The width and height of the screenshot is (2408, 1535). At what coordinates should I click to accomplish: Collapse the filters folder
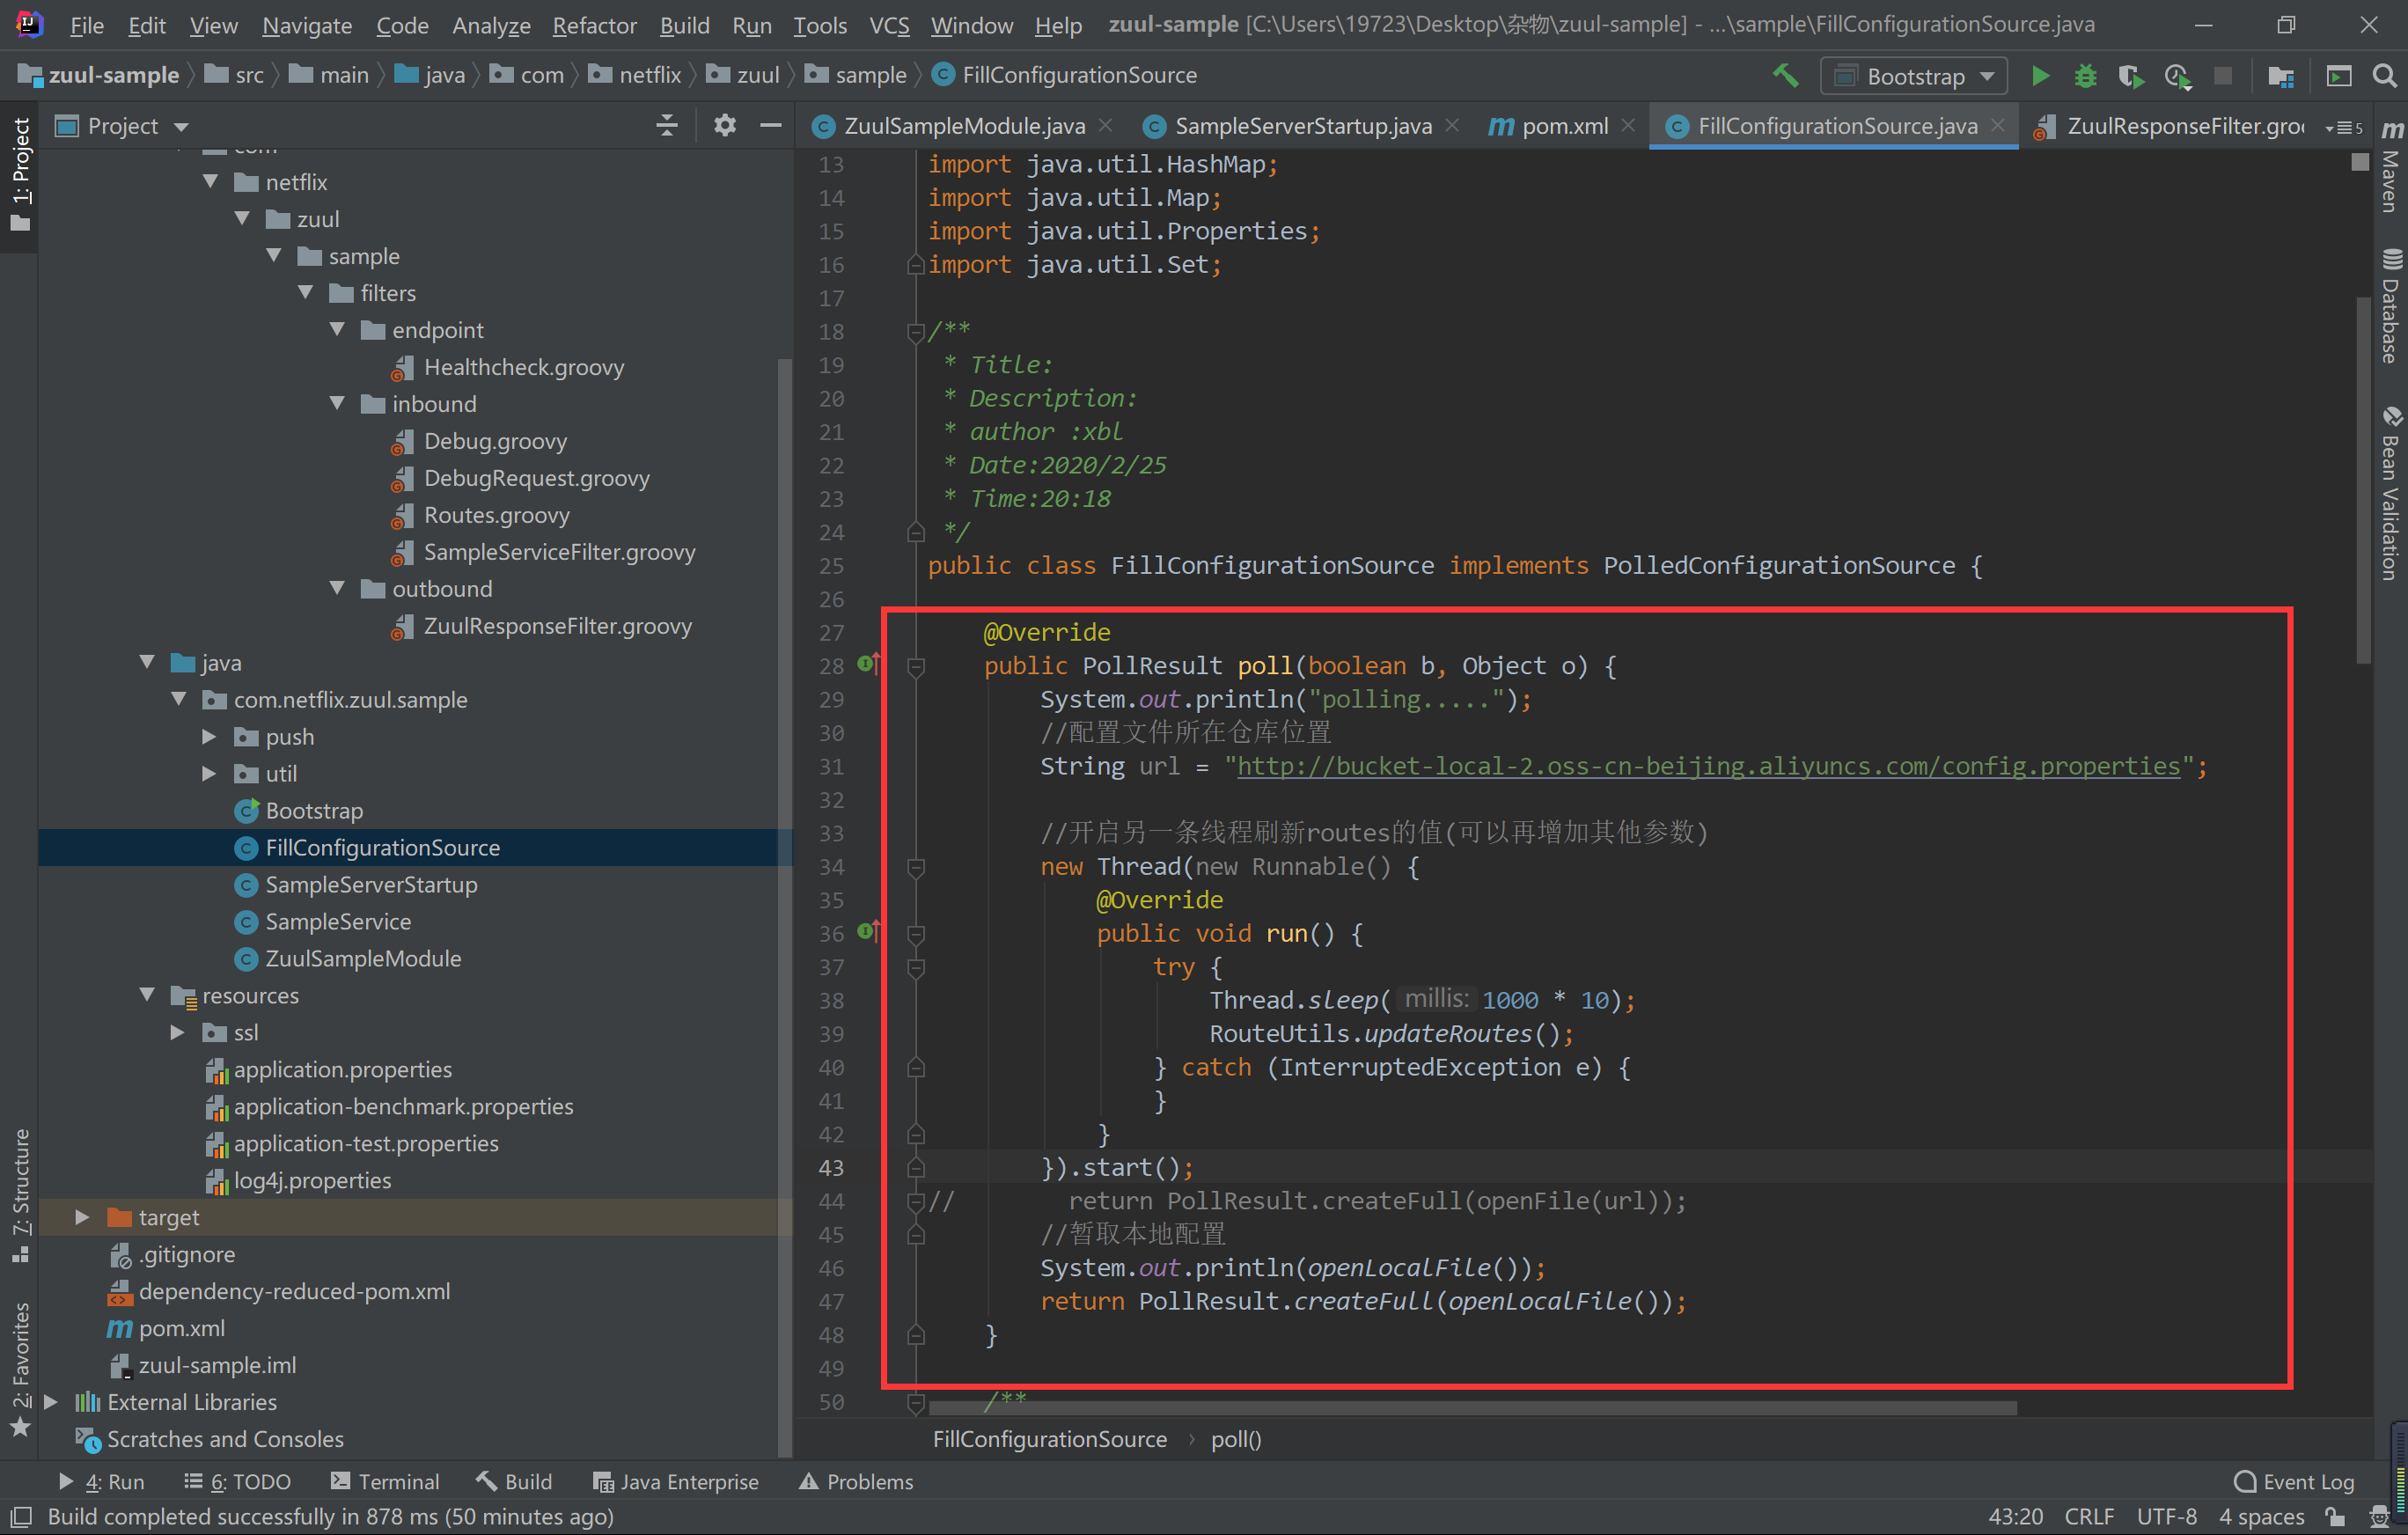pos(306,292)
